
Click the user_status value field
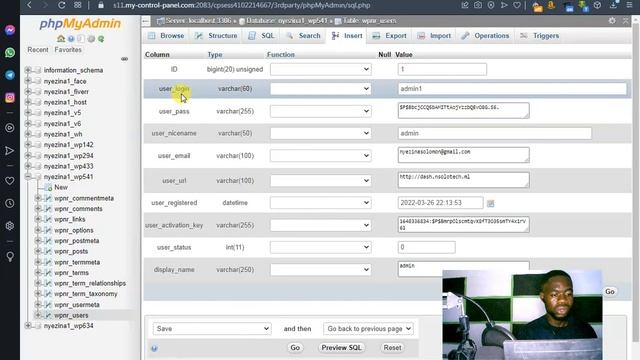point(427,247)
